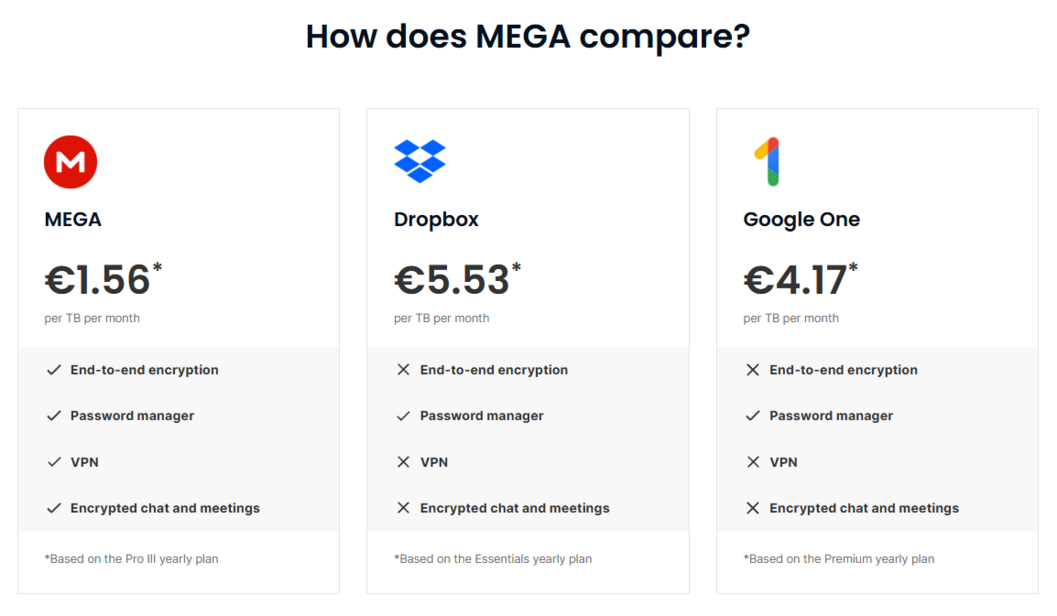
Task: Select the Dropbox €5.53 price
Action: 452,280
